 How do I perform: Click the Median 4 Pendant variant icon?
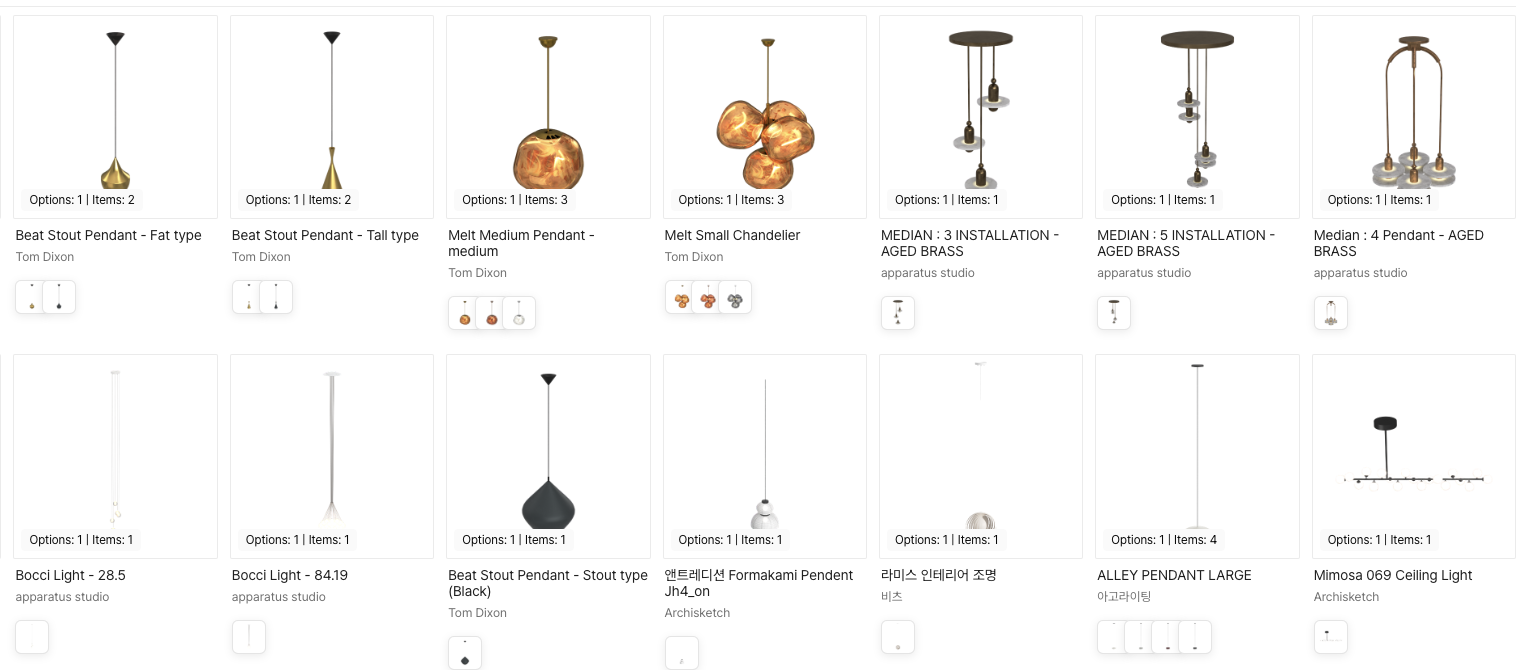[1330, 313]
